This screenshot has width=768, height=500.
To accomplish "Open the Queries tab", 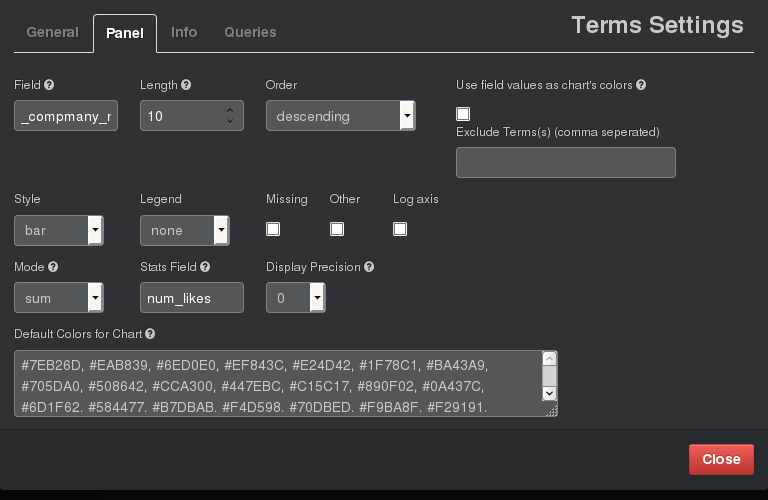I will [x=250, y=32].
